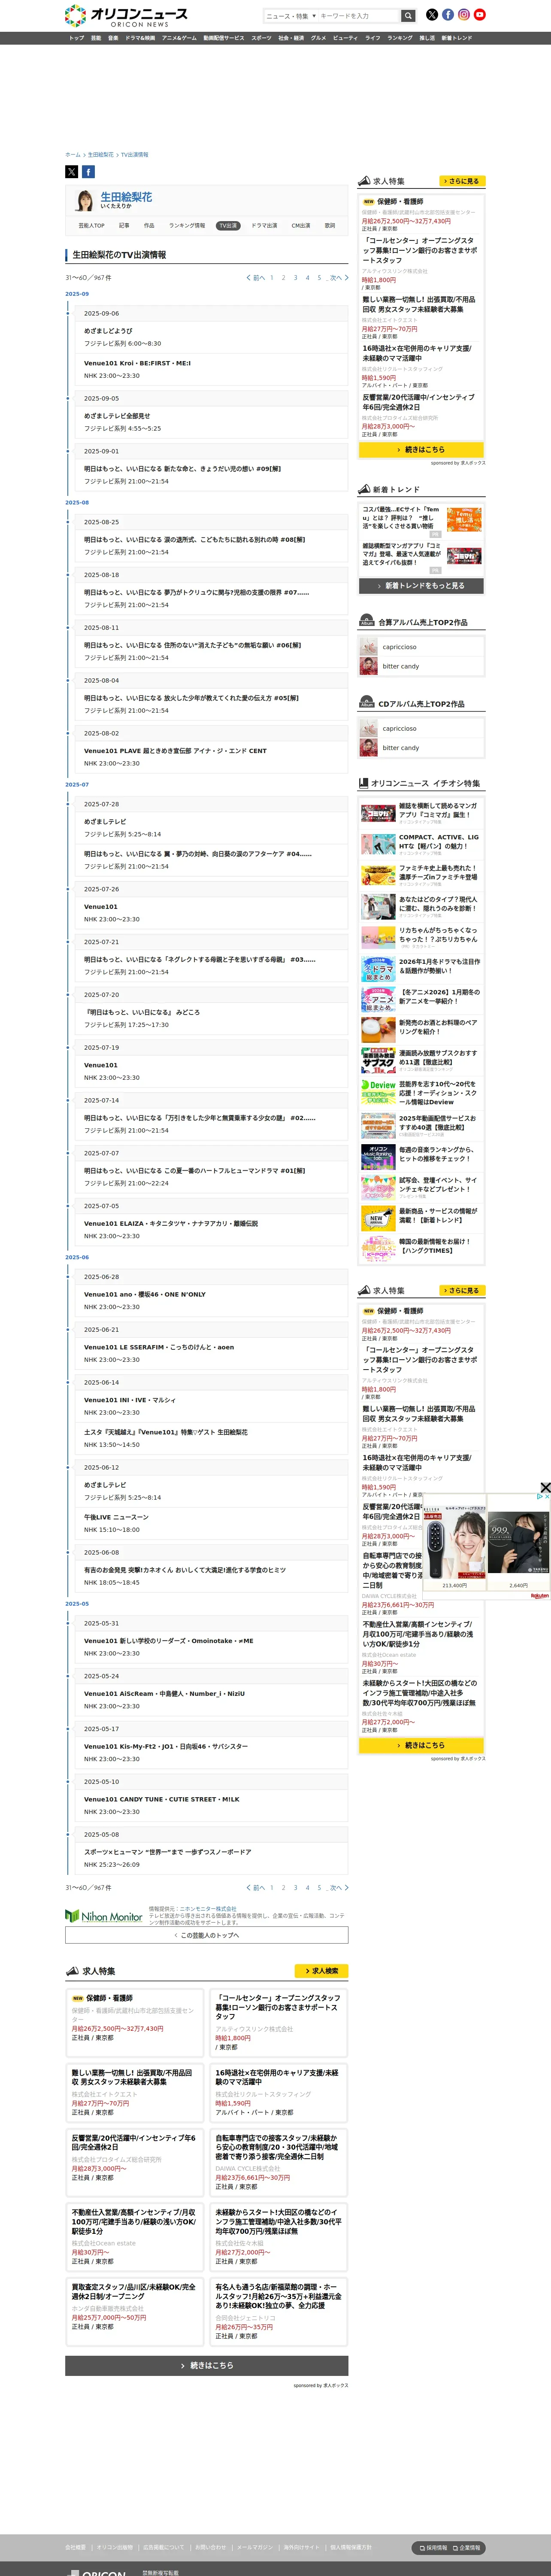Viewport: 551px width, 2576px height.
Task: Open アニメ&ゲーム in the navigation bar
Action: (x=179, y=38)
